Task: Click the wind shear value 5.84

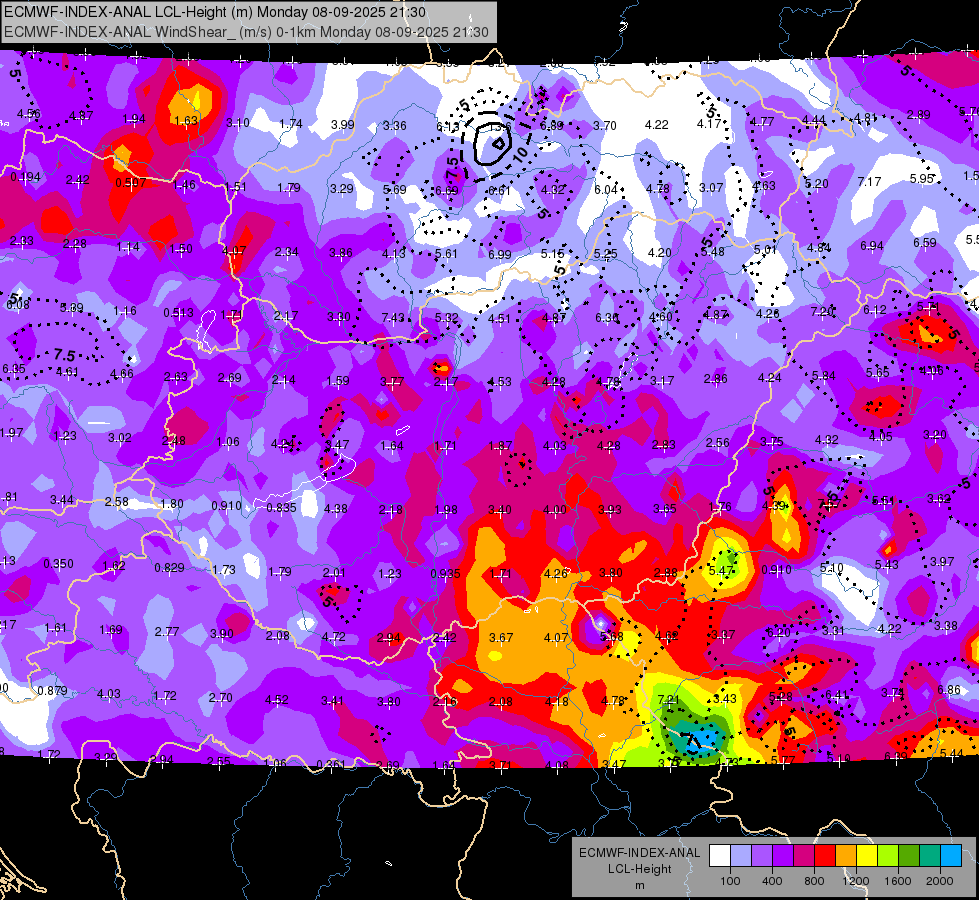Action: click(x=824, y=376)
